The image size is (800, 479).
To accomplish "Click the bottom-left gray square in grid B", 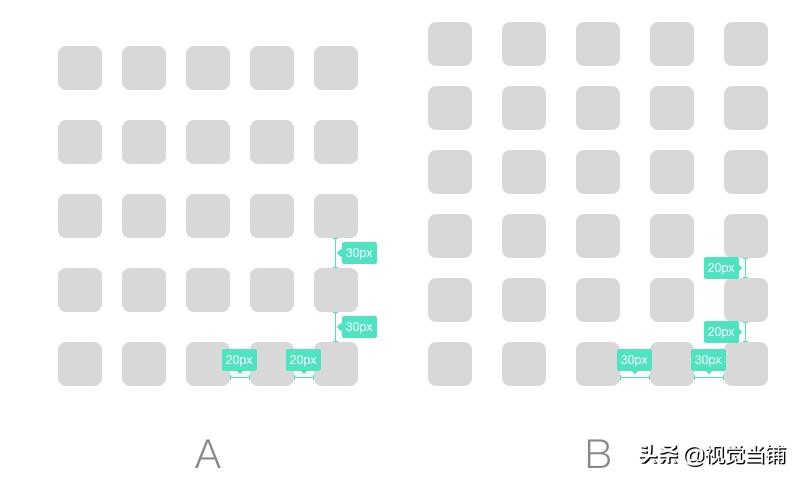I will tap(450, 364).
